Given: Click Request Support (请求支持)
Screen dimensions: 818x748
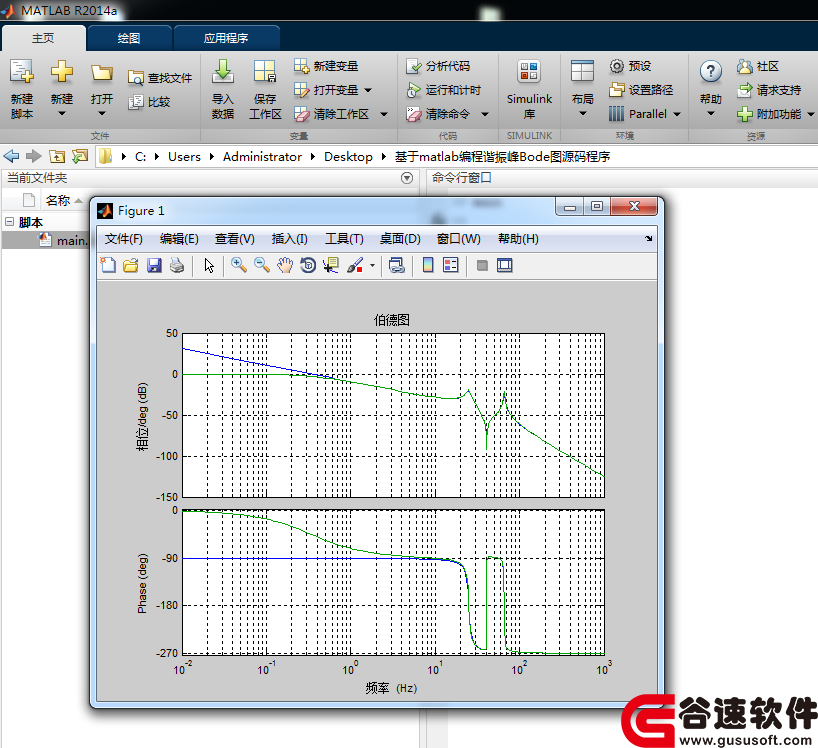Looking at the screenshot, I should [769, 90].
